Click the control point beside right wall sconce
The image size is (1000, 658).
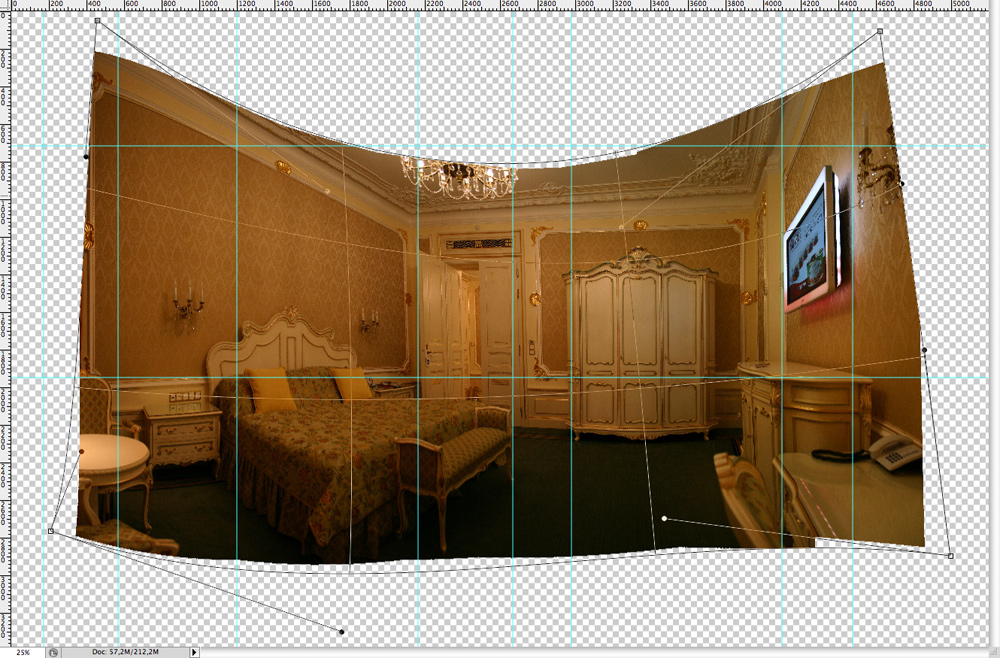(x=901, y=183)
